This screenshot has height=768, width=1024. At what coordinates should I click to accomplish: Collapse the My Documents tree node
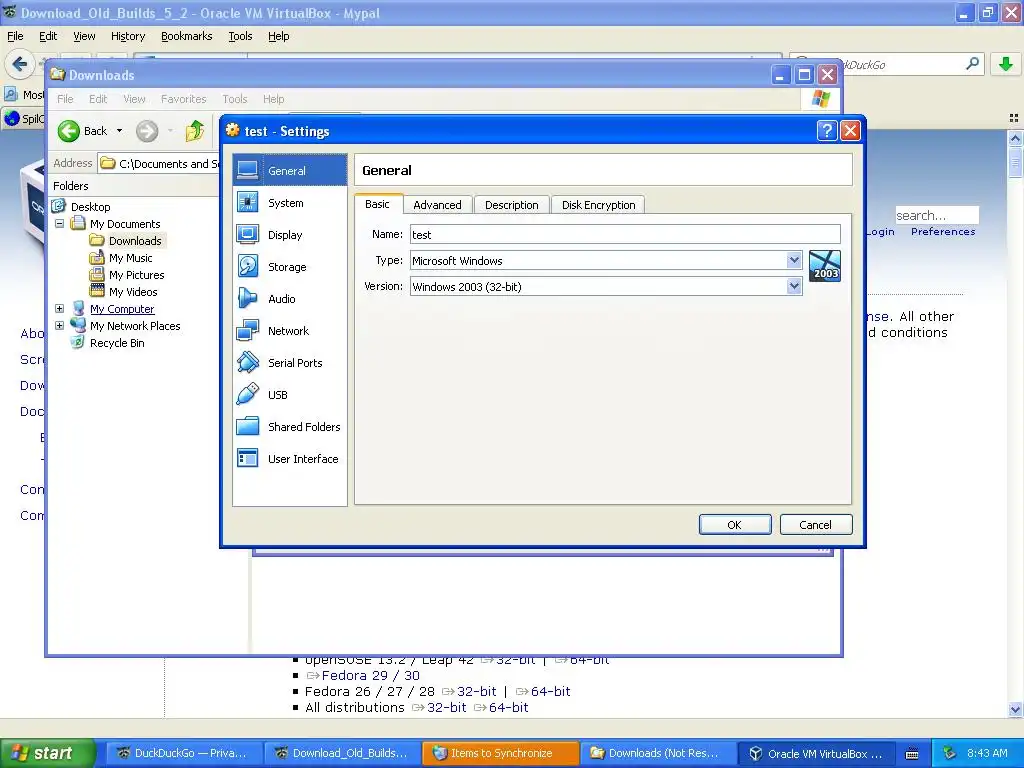point(59,223)
